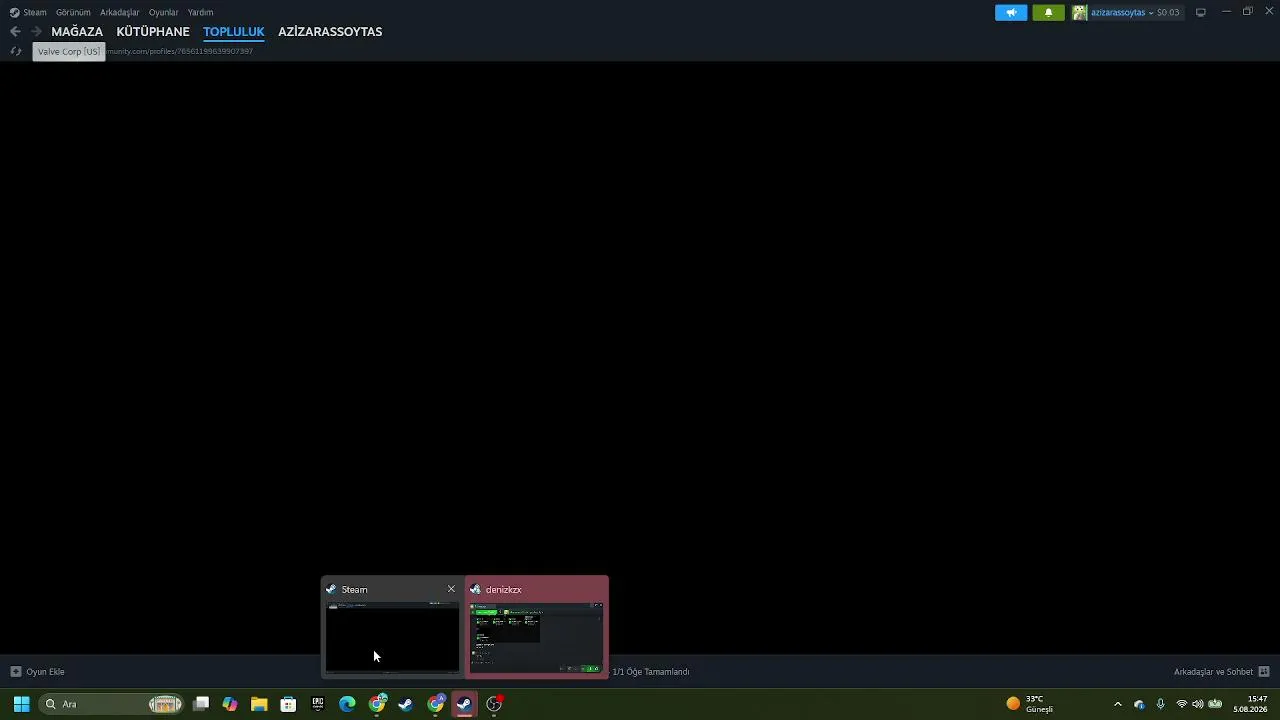Image resolution: width=1280 pixels, height=720 pixels.
Task: Click the microphone tray icon
Action: click(x=1160, y=704)
